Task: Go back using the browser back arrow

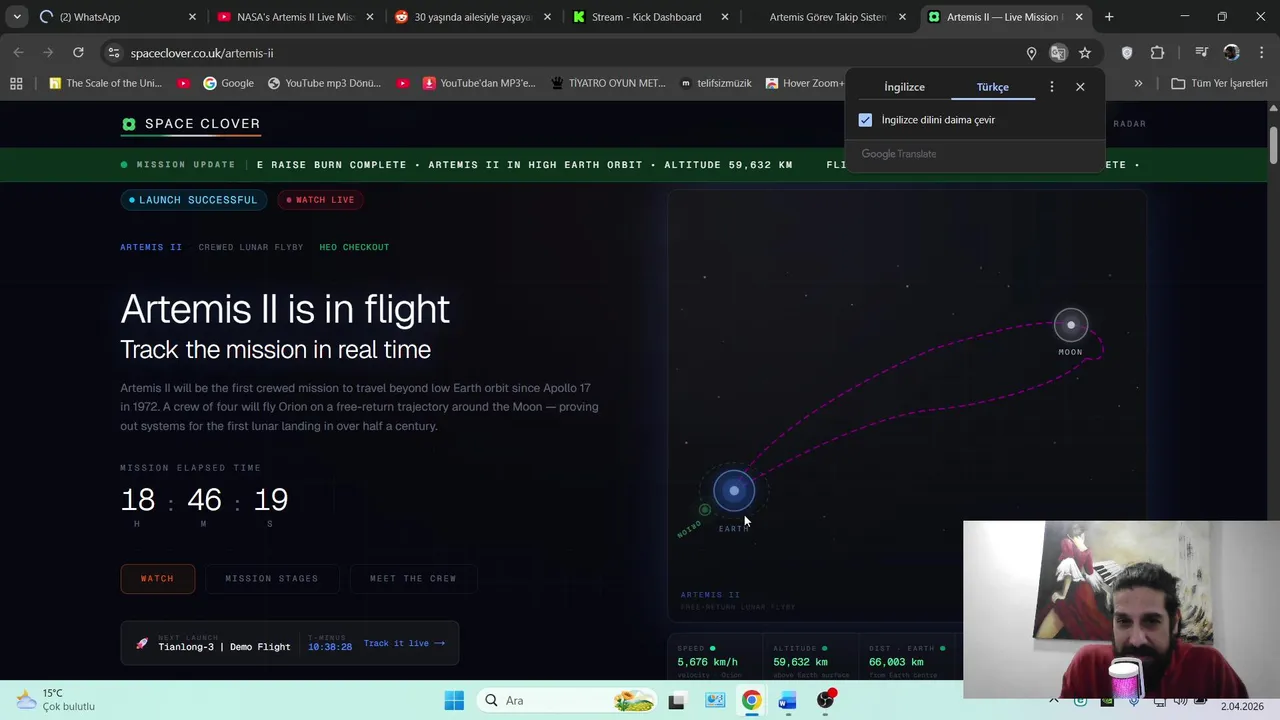Action: pos(18,53)
